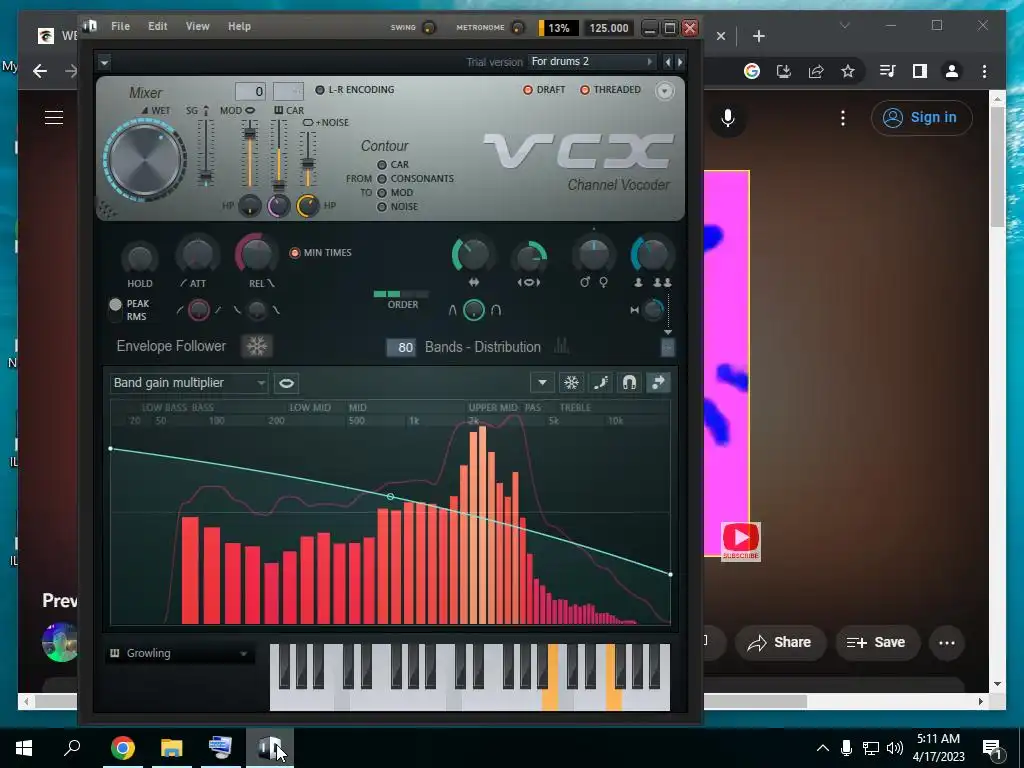Viewport: 1024px width, 768px height.
Task: Open the Growling carrier preset dropdown
Action: point(178,653)
